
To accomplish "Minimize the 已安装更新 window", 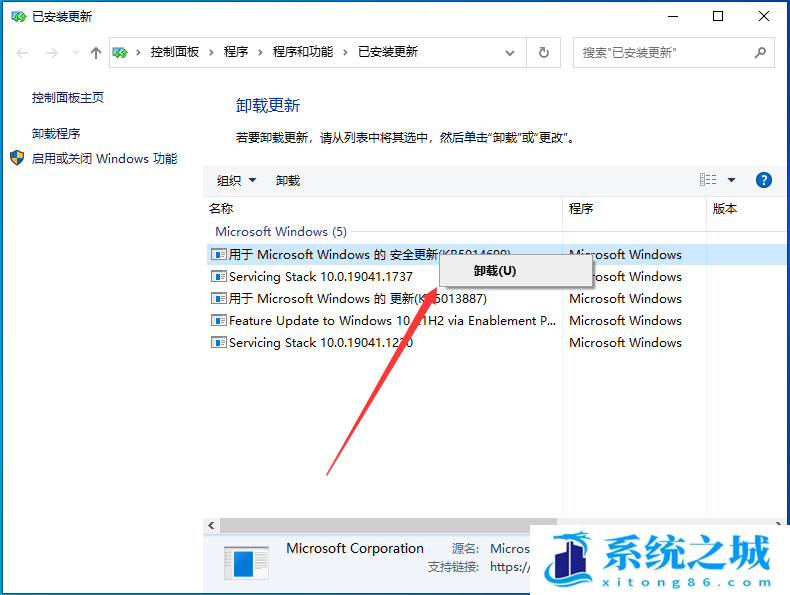I will 673,16.
